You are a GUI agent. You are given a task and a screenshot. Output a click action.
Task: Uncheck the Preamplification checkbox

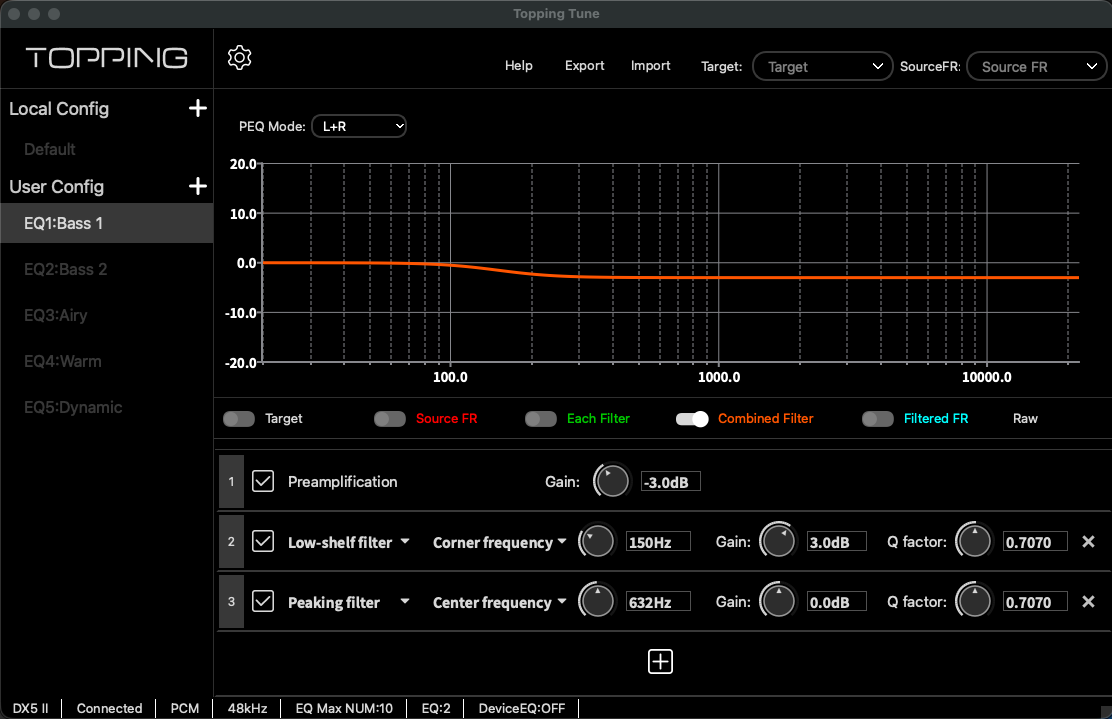tap(263, 481)
